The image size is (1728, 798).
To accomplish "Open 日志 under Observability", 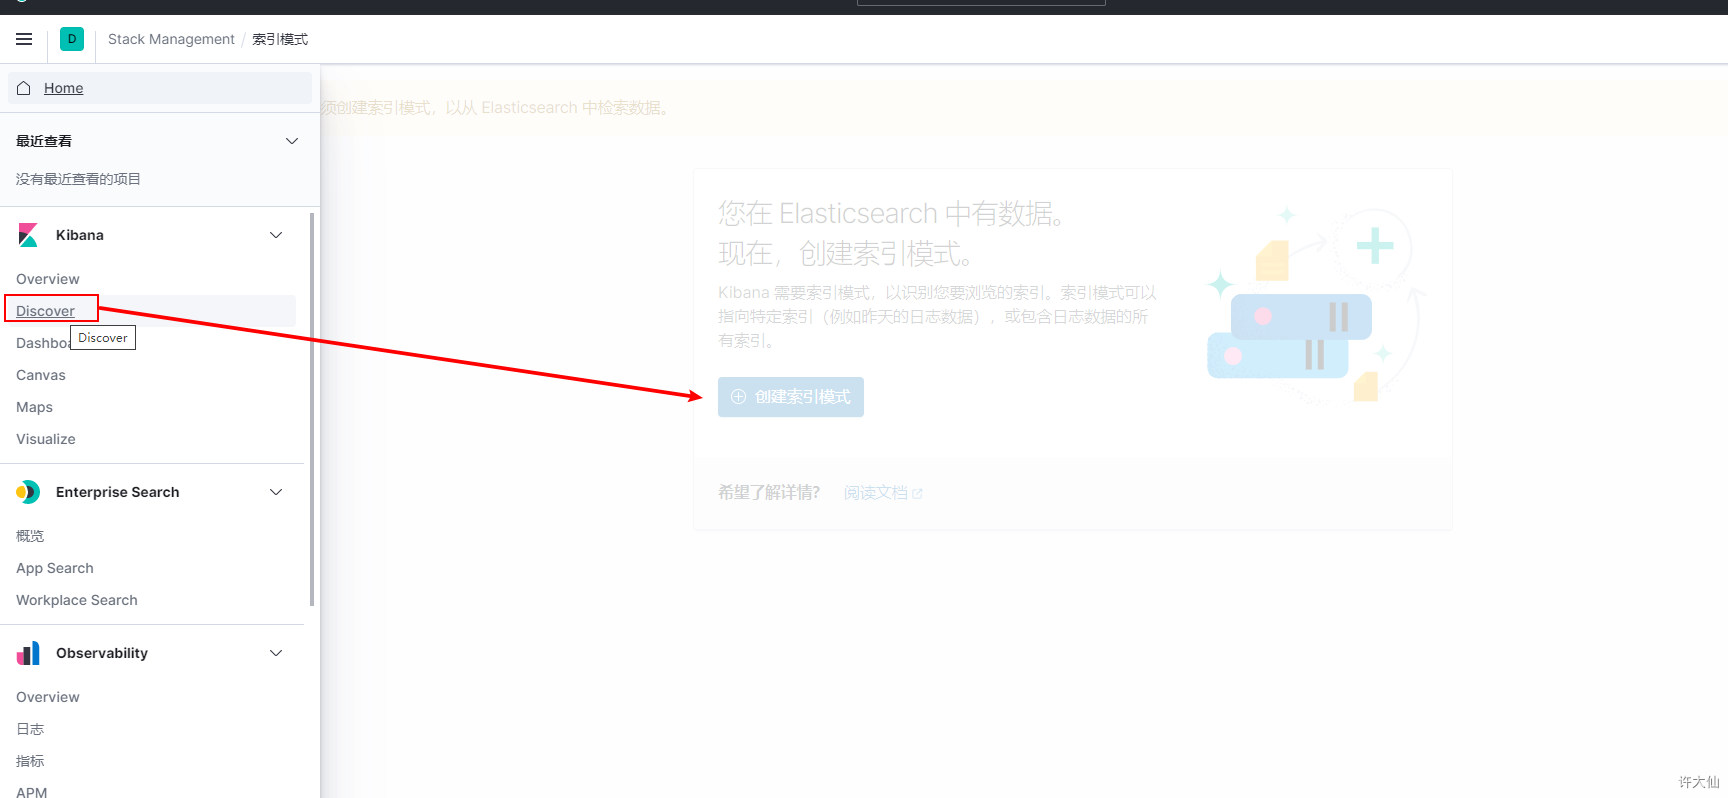I will pyautogui.click(x=30, y=729).
